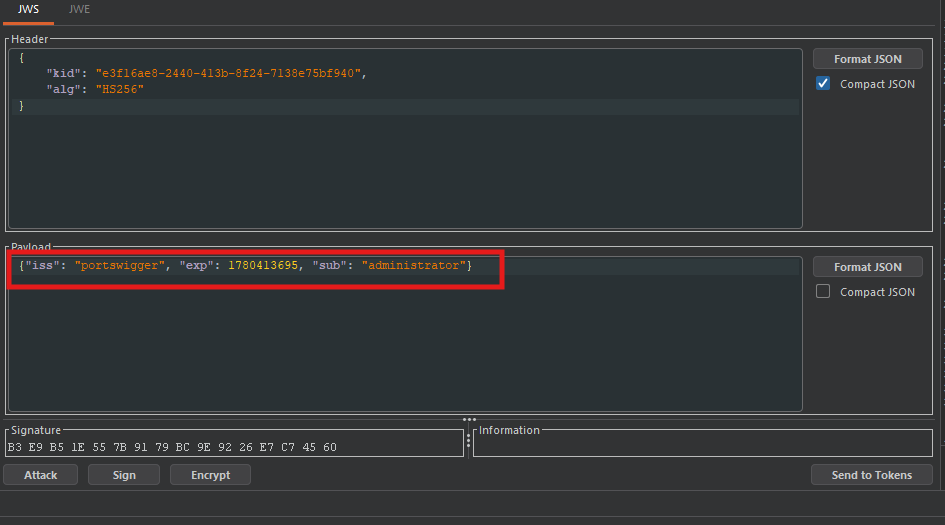
Task: Switch to the JWS tab
Action: point(28,10)
